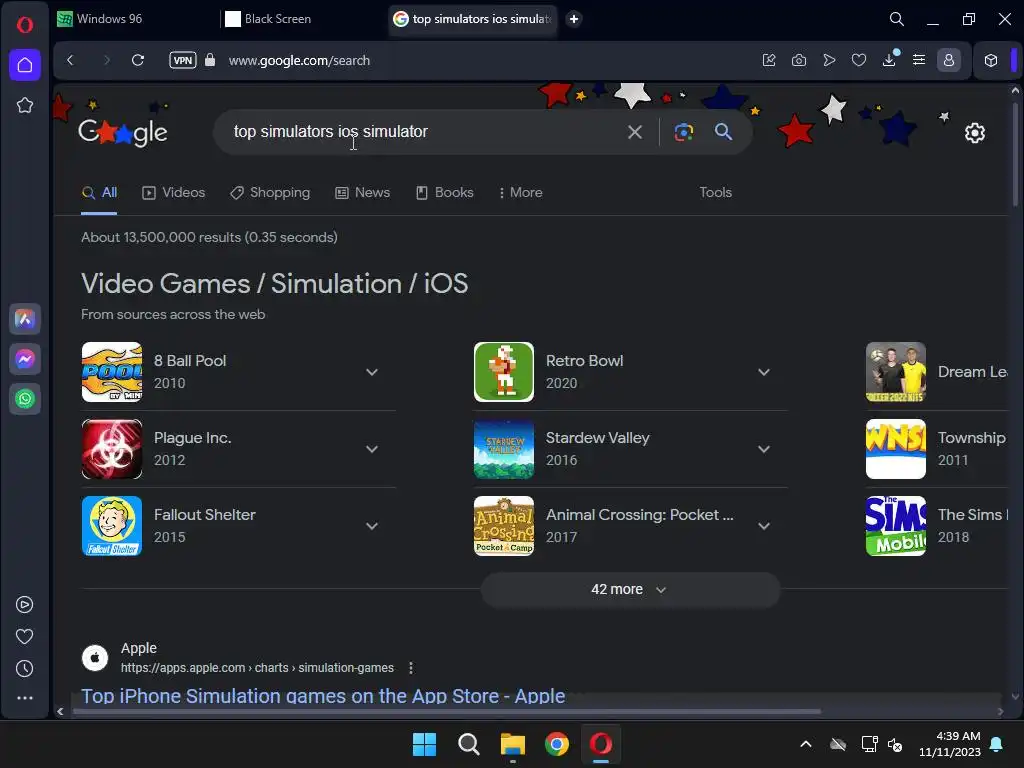
Task: Click the horizontal scrollbar at page bottom
Action: 447,711
